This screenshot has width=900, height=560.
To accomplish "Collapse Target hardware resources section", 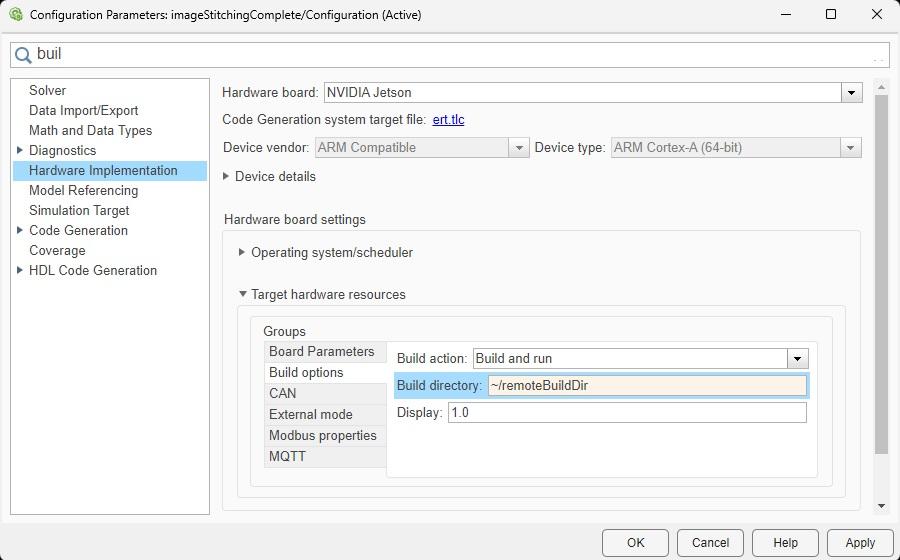I will 243,294.
